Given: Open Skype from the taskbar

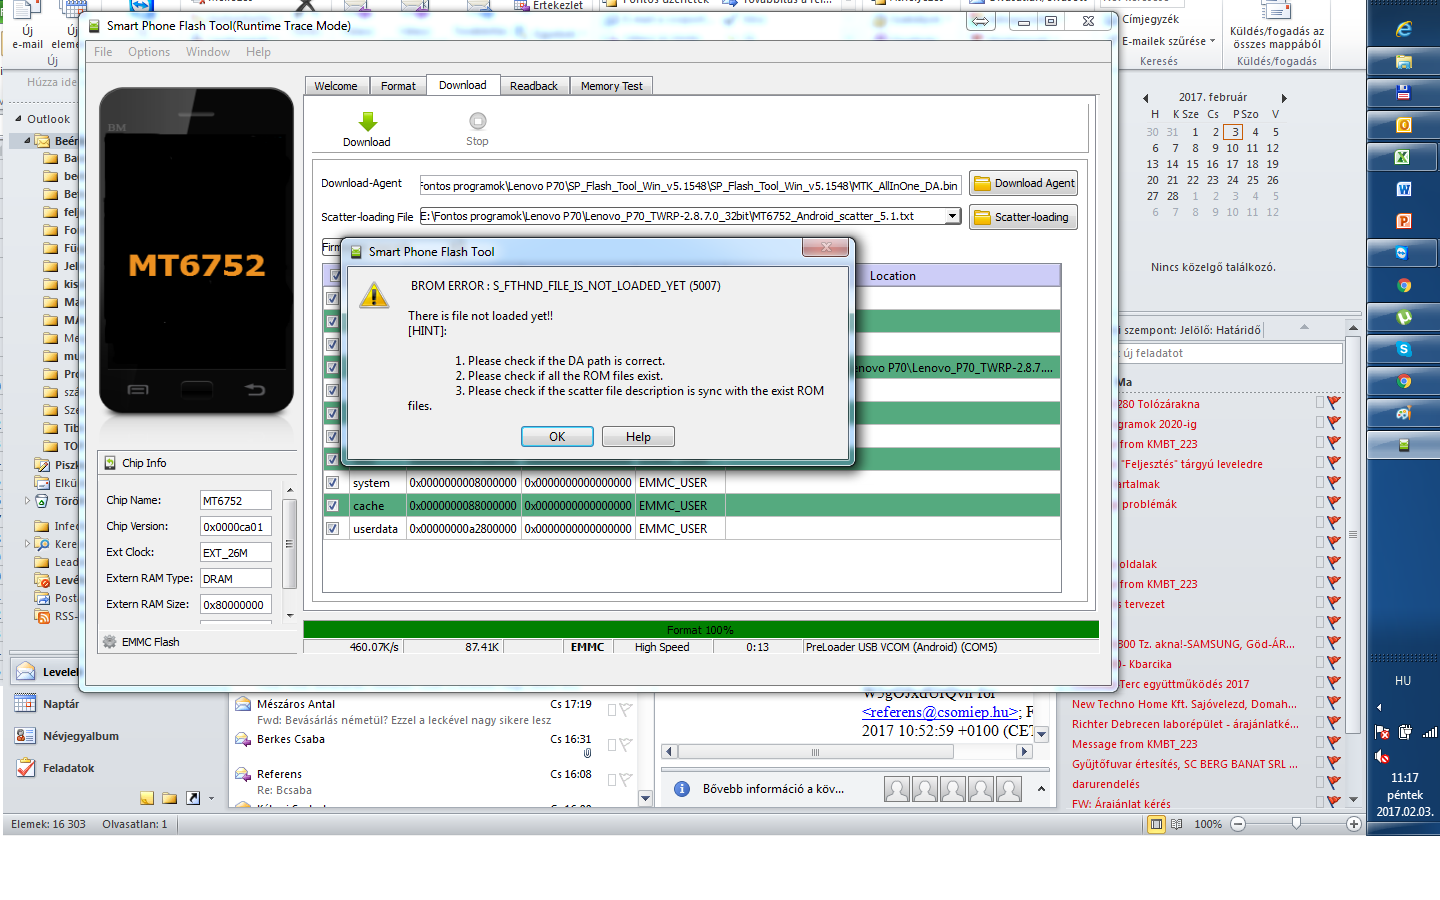Looking at the screenshot, I should (1404, 349).
